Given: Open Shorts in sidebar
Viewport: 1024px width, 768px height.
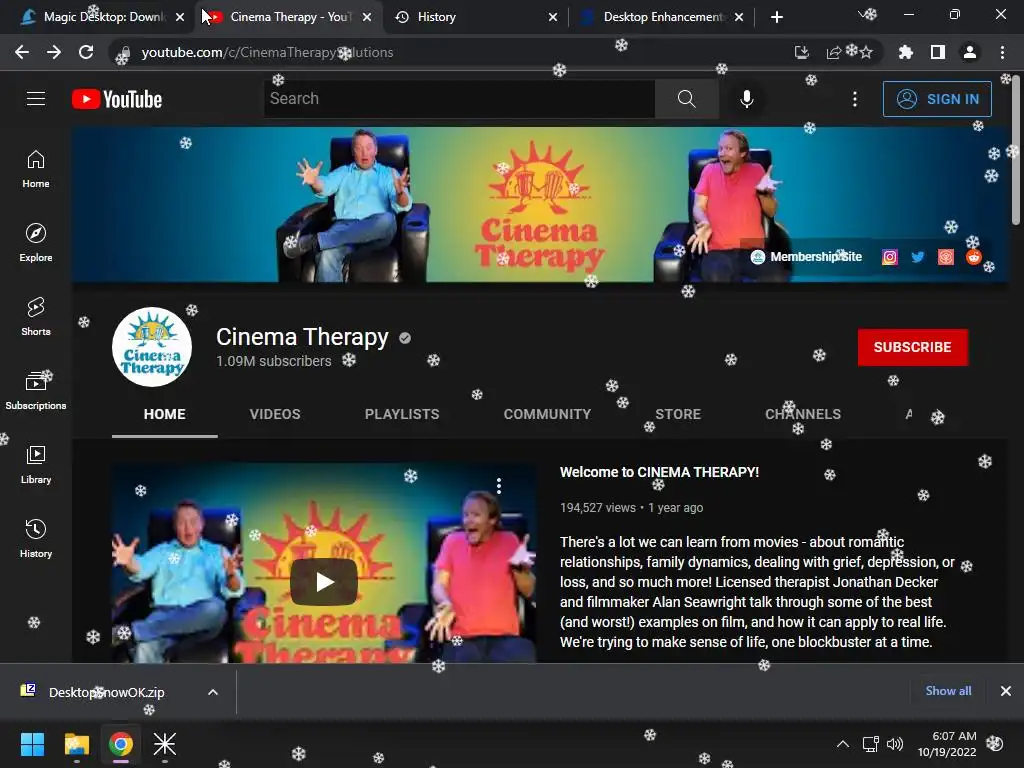Looking at the screenshot, I should pyautogui.click(x=36, y=316).
